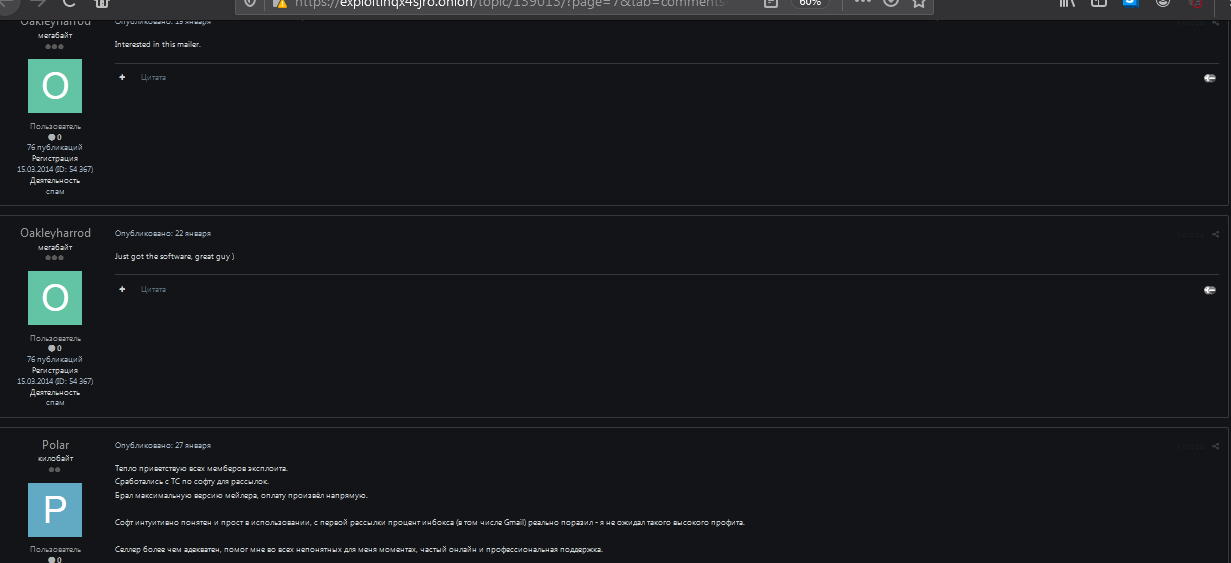Open the Oakleyharrod username link on 22 января post
Viewport: 1231px width, 563px height.
(55, 233)
